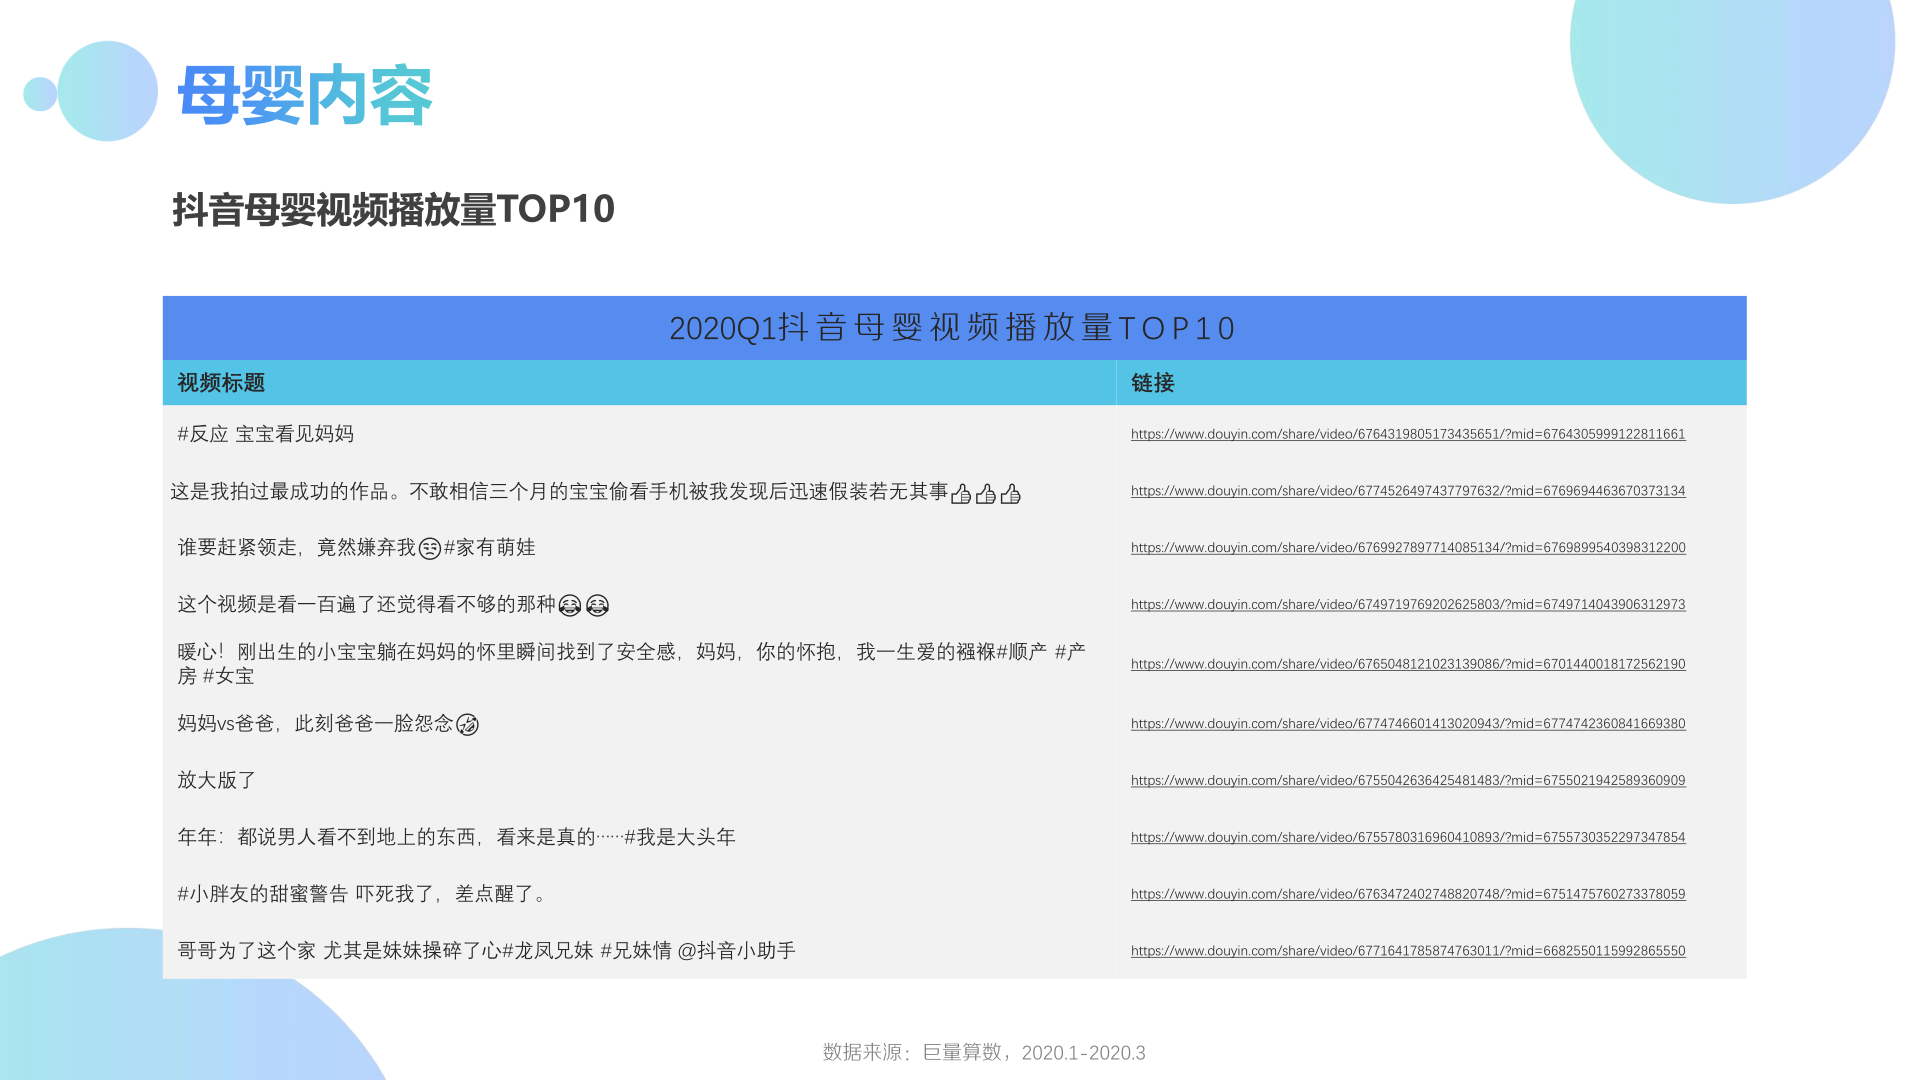The width and height of the screenshot is (1920, 1080).
Task: Open the link for 妈妈vs爸爸 video
Action: (1408, 724)
